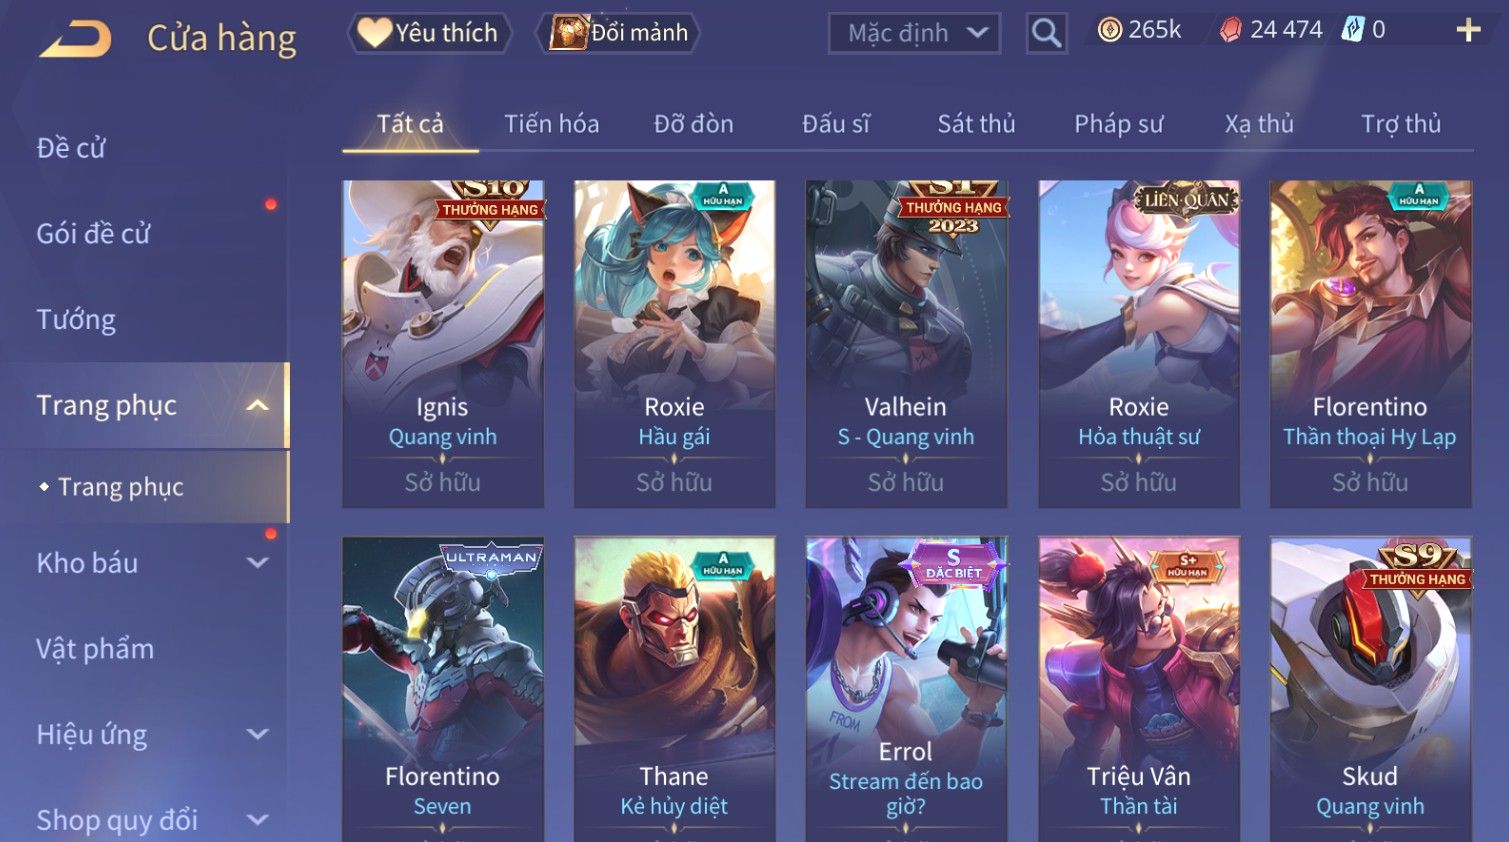
Task: Expand the Kho báu sidebar section
Action: click(258, 563)
